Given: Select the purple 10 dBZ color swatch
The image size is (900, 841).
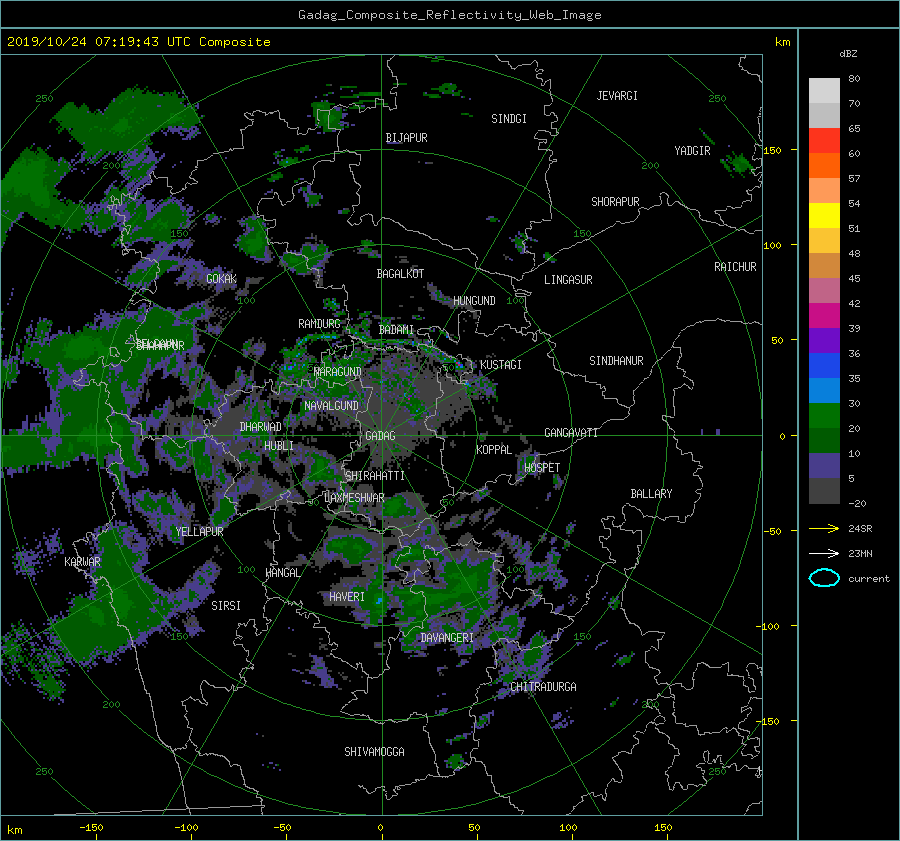Looking at the screenshot, I should [824, 465].
